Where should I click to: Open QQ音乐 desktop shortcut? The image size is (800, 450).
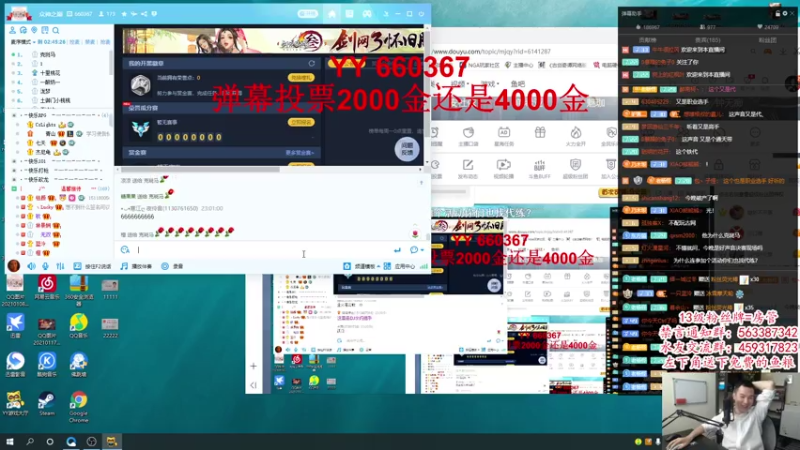[79, 327]
